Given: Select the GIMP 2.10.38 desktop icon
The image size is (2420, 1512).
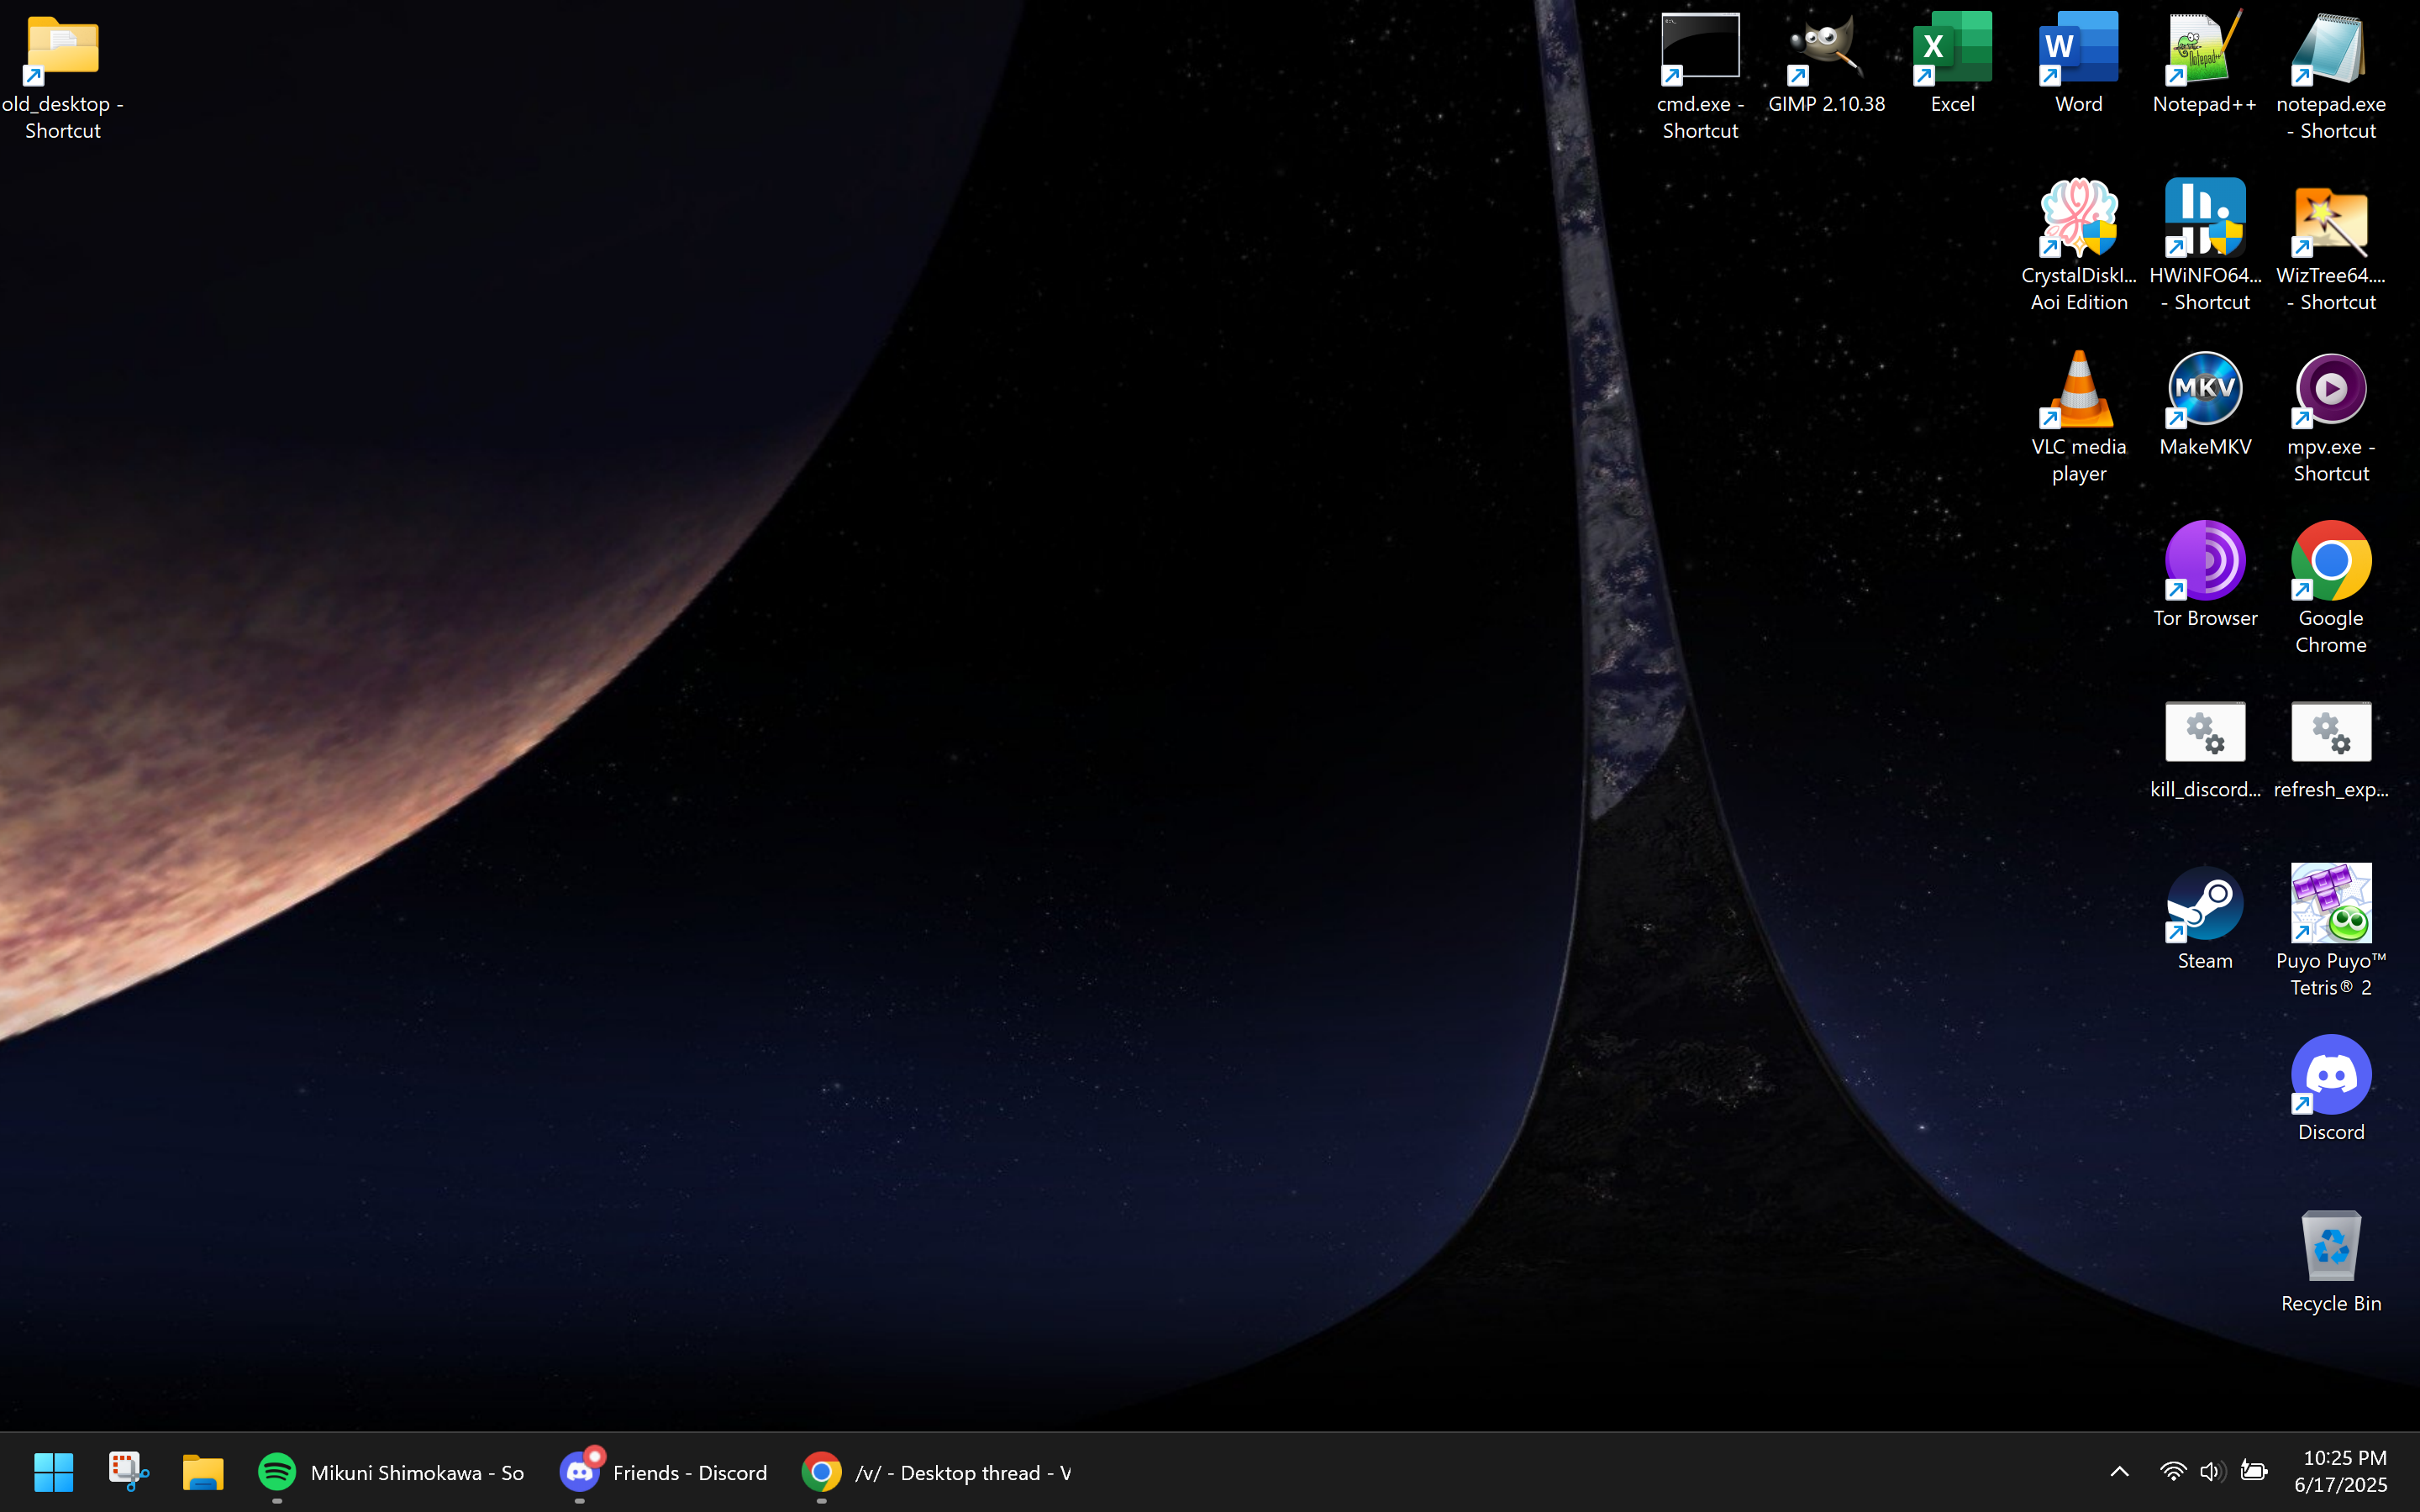Looking at the screenshot, I should tap(1826, 64).
